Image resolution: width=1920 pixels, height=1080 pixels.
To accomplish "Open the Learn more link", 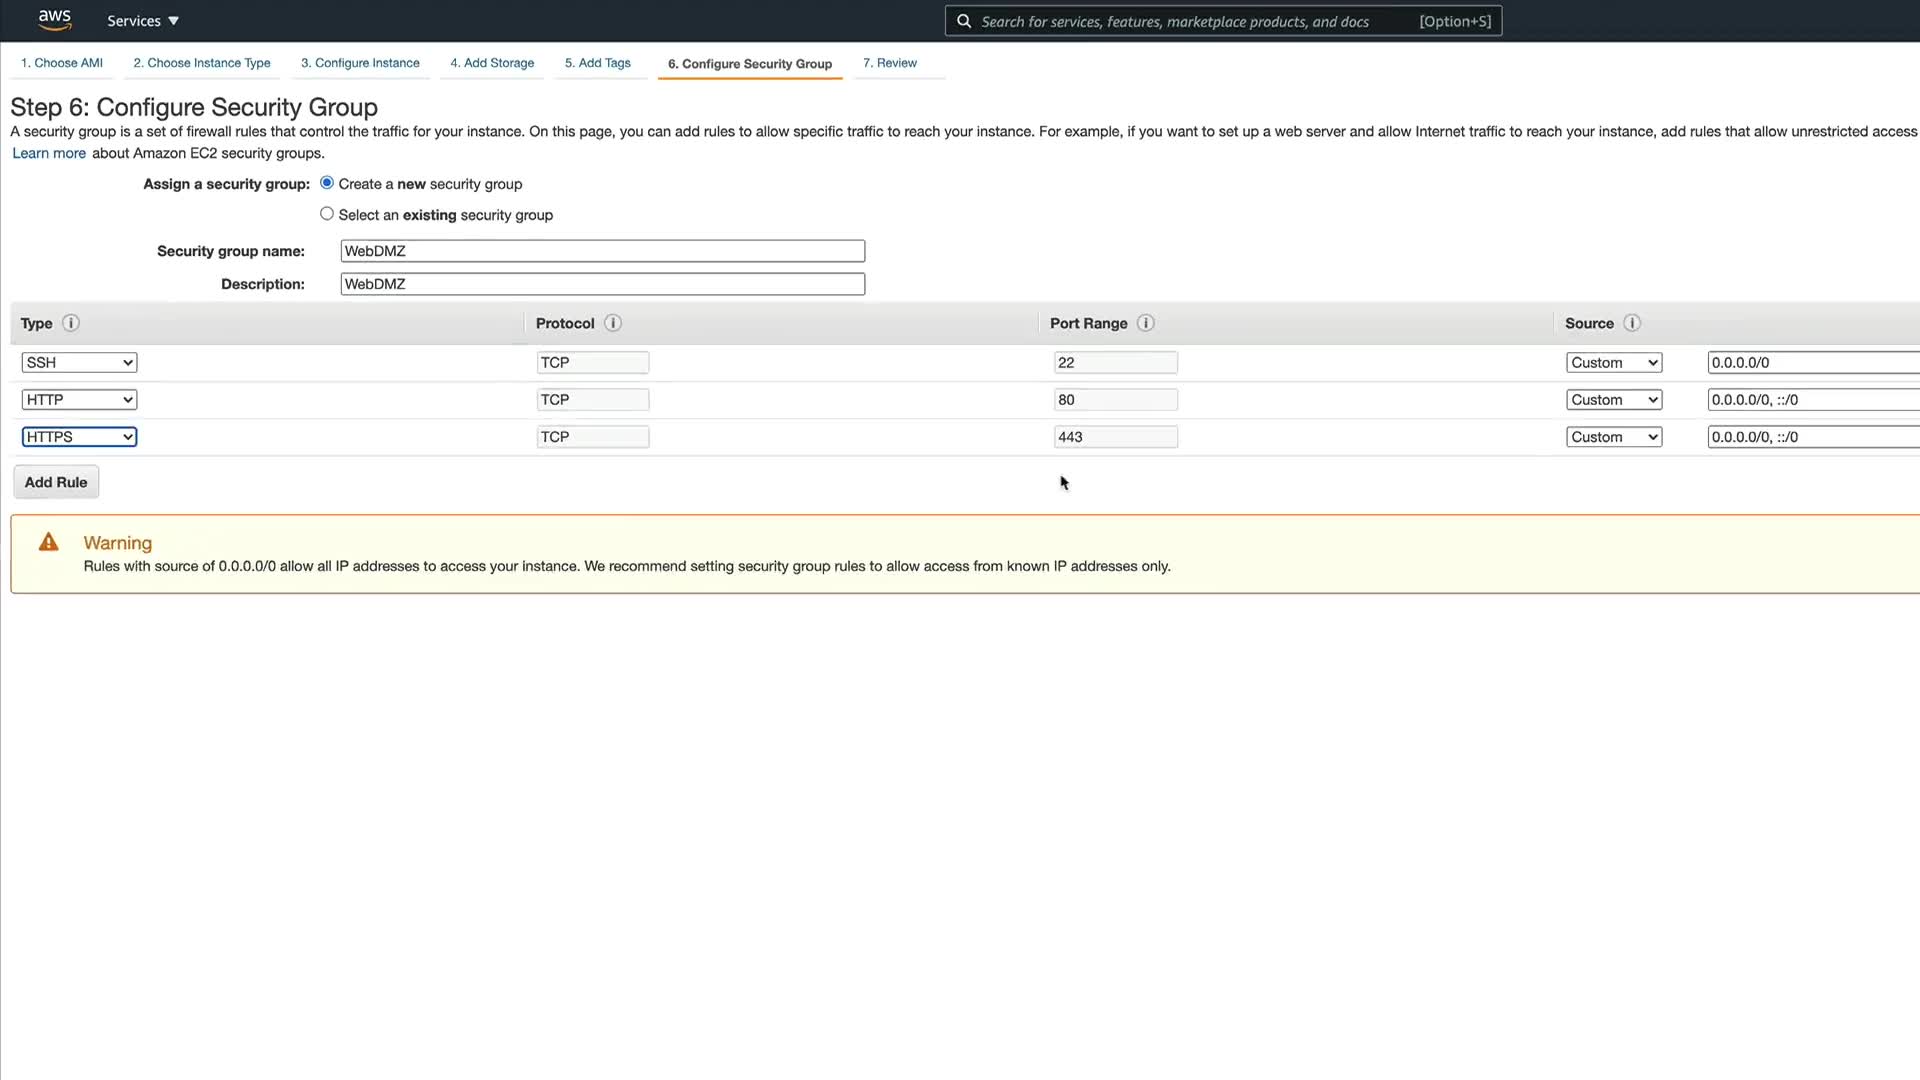I will [49, 153].
